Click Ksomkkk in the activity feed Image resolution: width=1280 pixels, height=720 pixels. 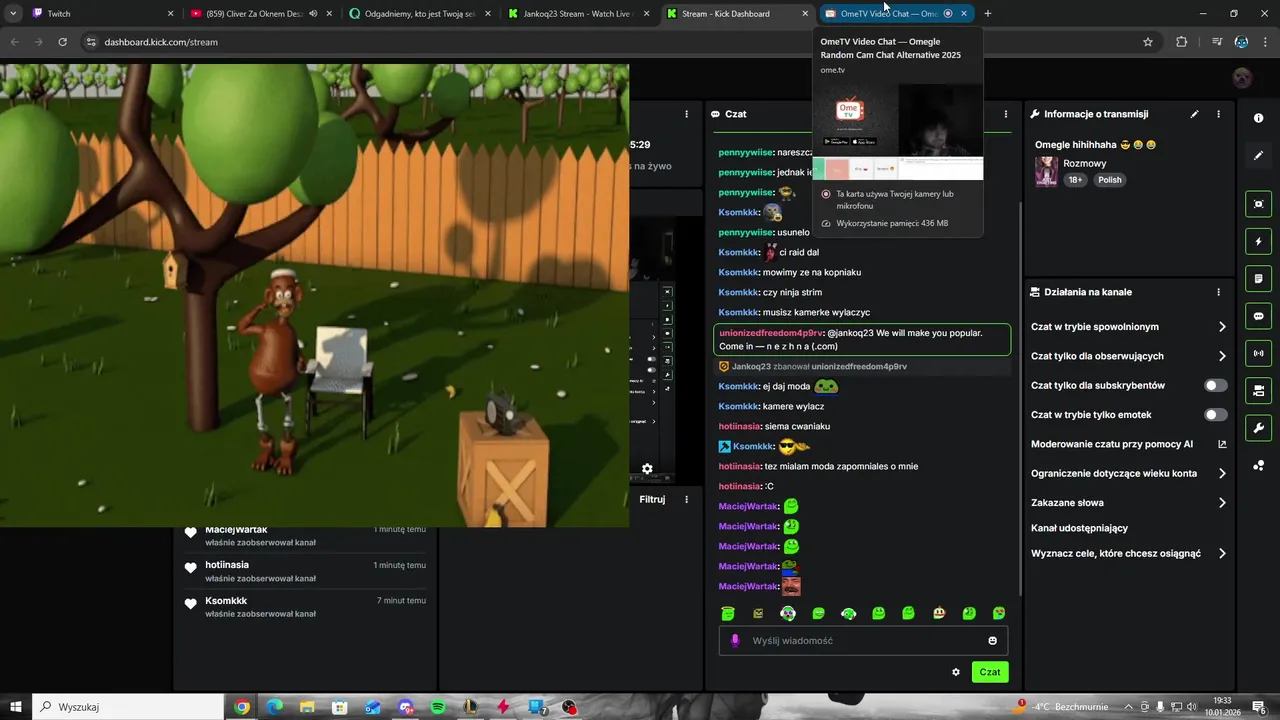pyautogui.click(x=226, y=601)
